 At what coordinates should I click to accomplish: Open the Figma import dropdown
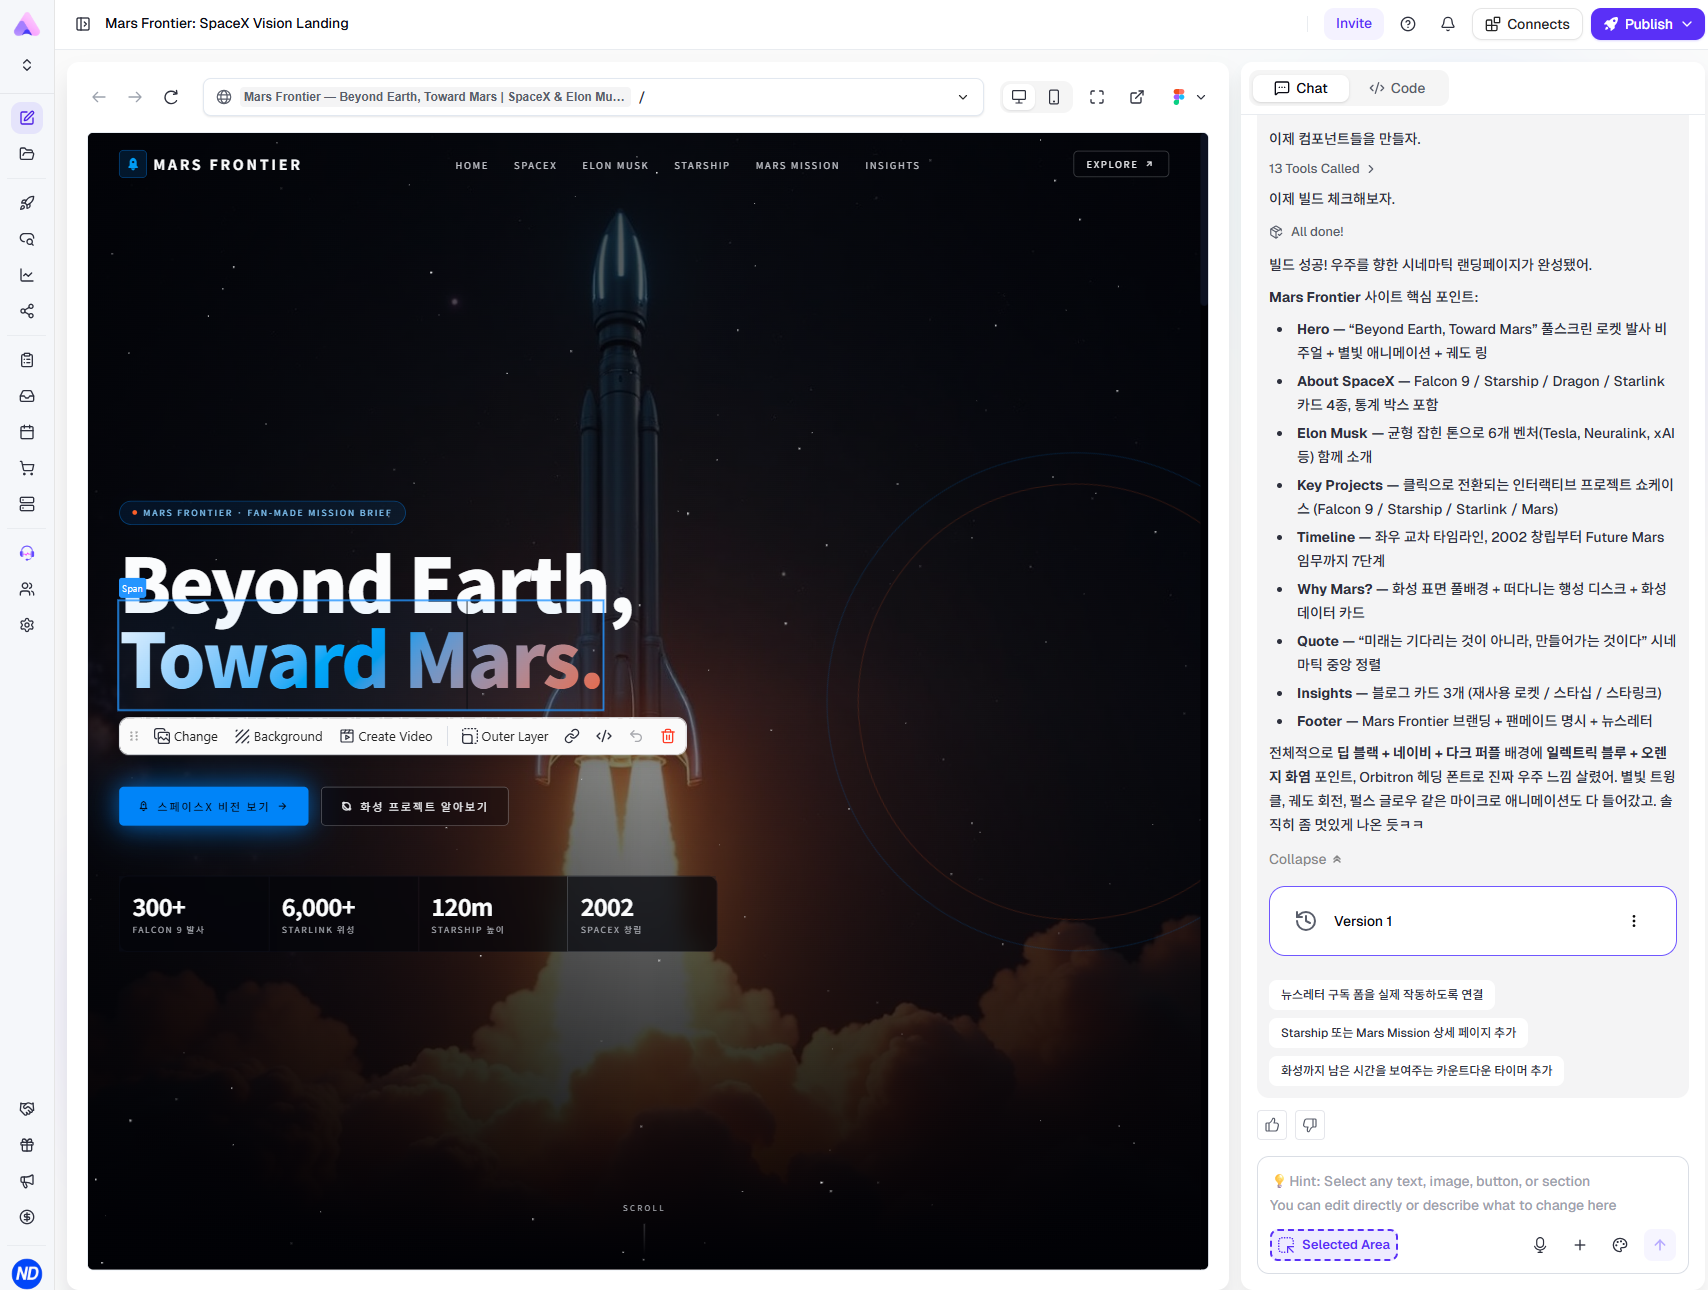tap(1189, 97)
